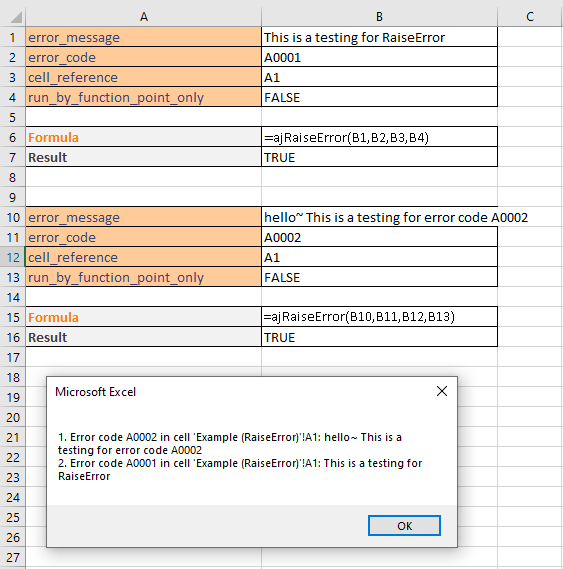Screen dimensions: 563x569
Task: Click cell with formula =ajRaiseError(B1,B2,B3,B4)
Action: (x=379, y=137)
